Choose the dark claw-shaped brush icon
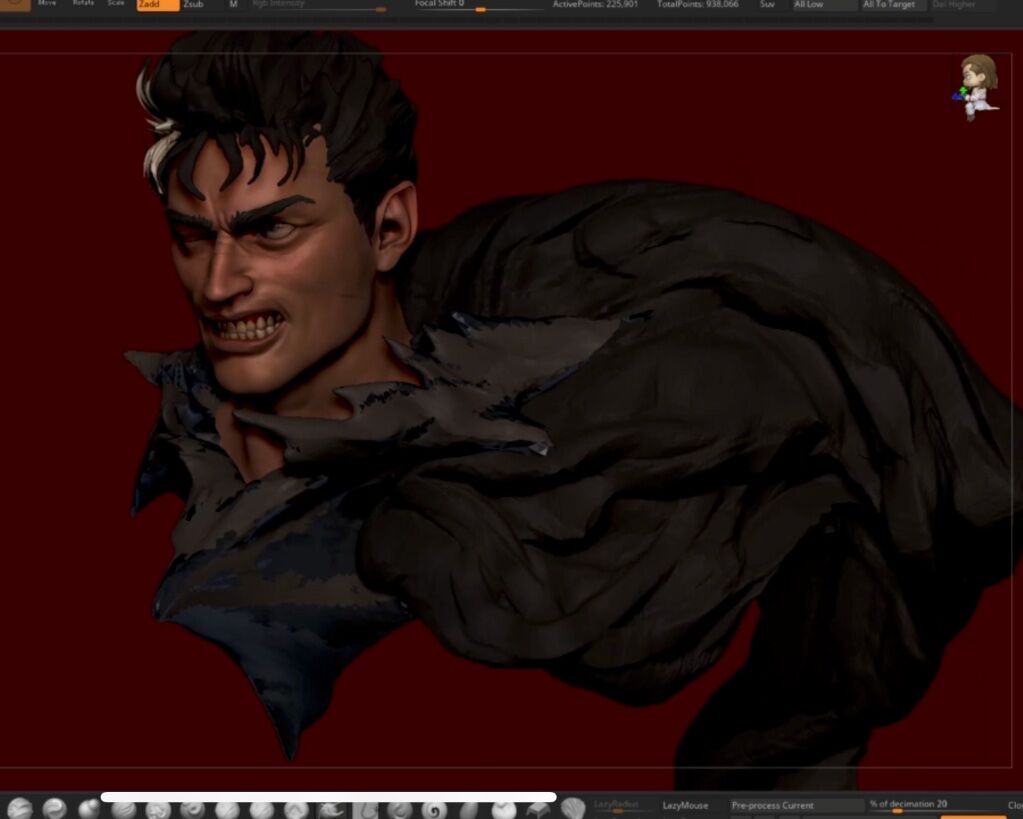 click(x=331, y=810)
